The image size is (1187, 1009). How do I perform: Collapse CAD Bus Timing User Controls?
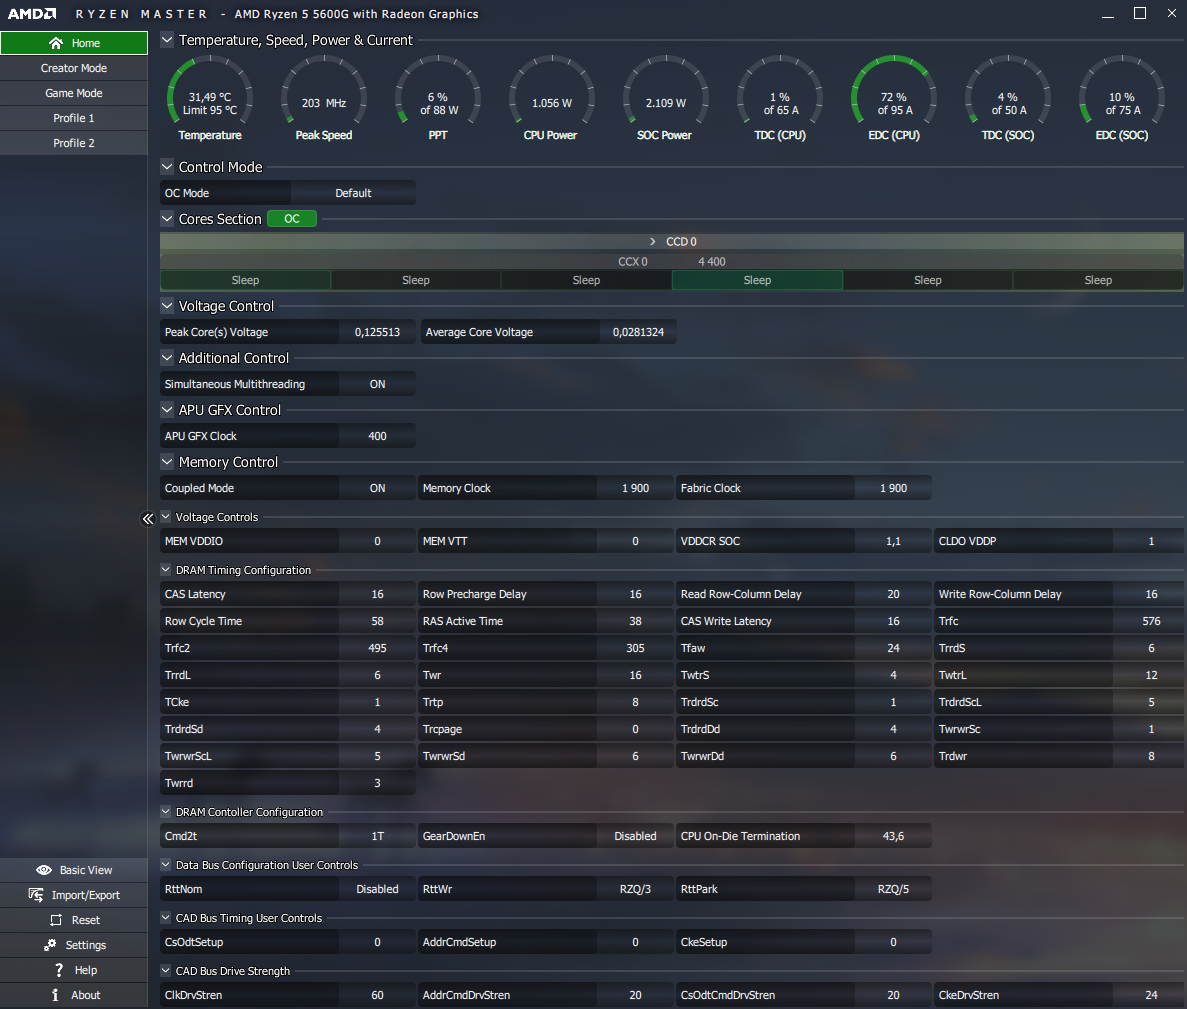click(x=166, y=917)
